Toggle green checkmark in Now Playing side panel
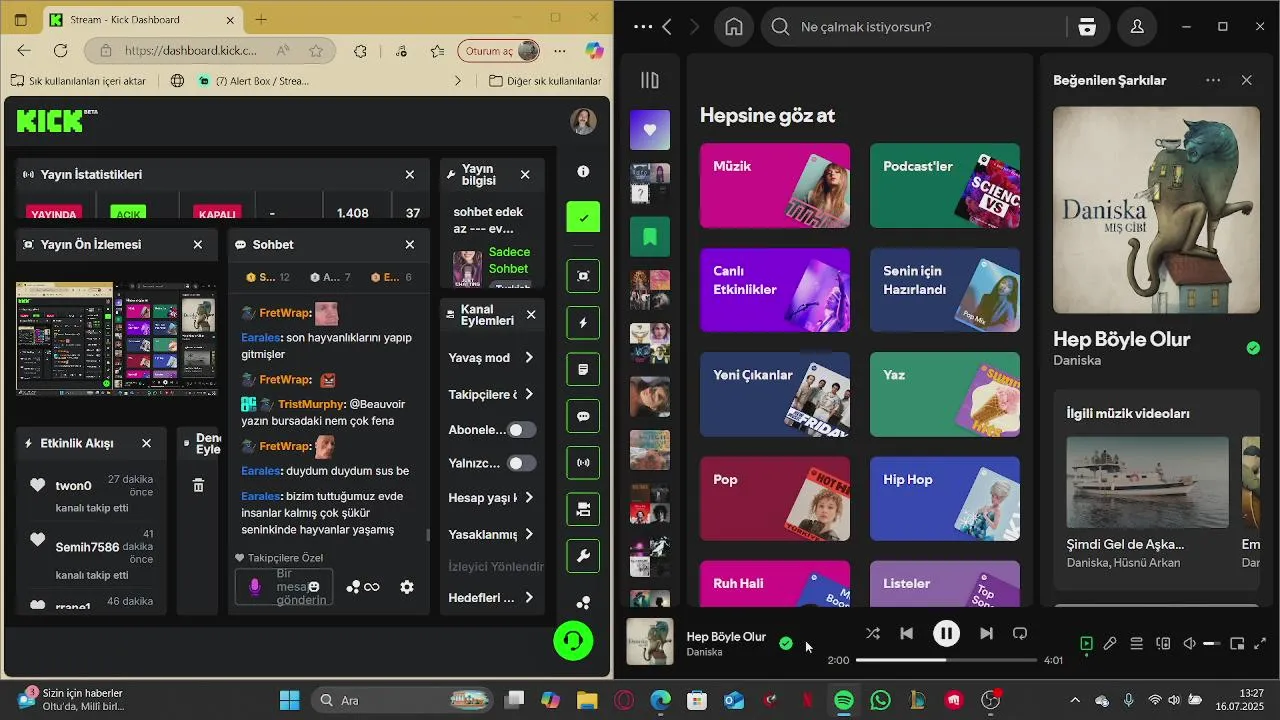The image size is (1280, 720). coord(1253,348)
